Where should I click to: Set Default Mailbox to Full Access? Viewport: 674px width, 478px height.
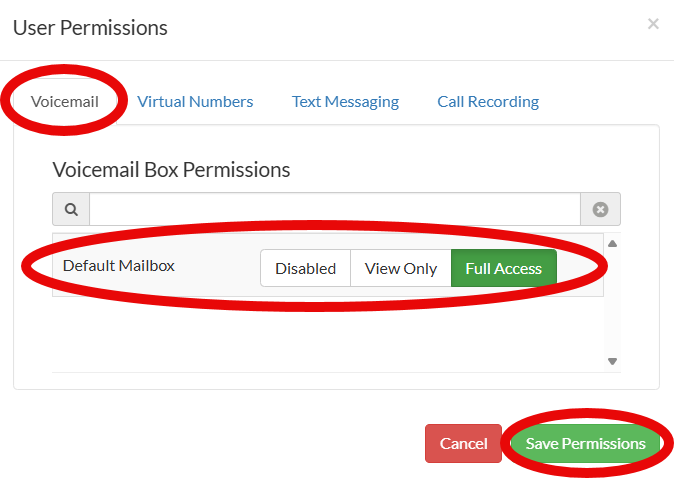pyautogui.click(x=503, y=268)
